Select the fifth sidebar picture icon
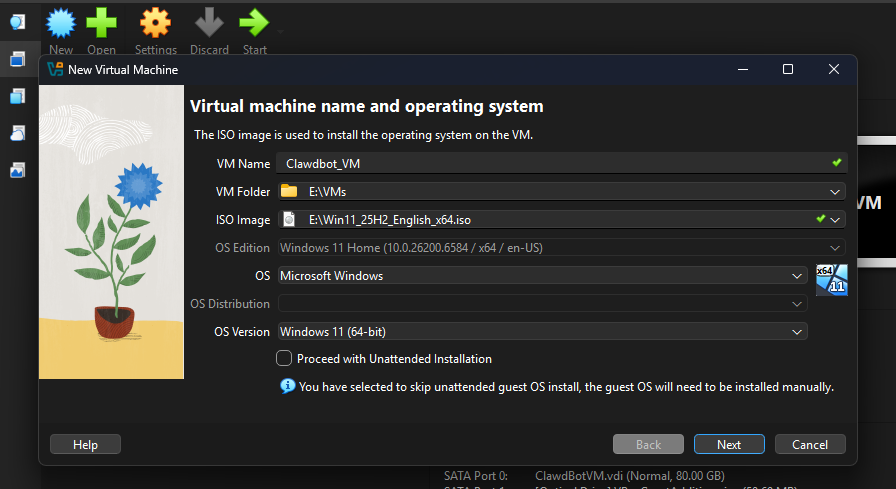896x489 pixels. point(18,170)
